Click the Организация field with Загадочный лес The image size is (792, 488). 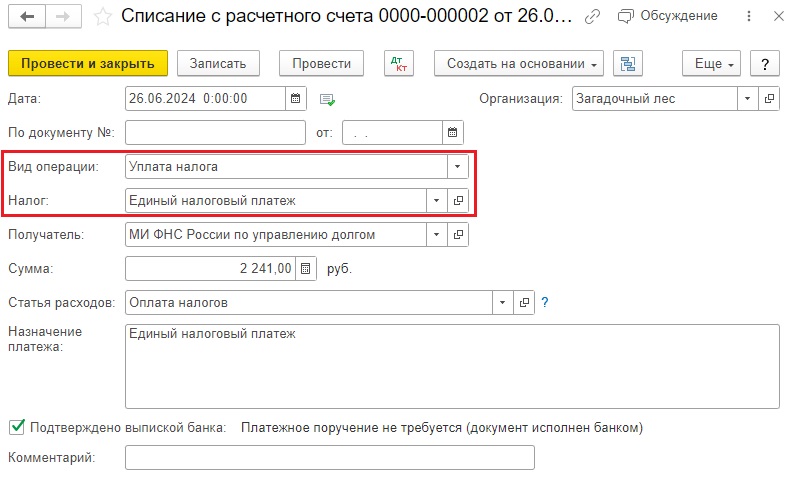tap(655, 99)
